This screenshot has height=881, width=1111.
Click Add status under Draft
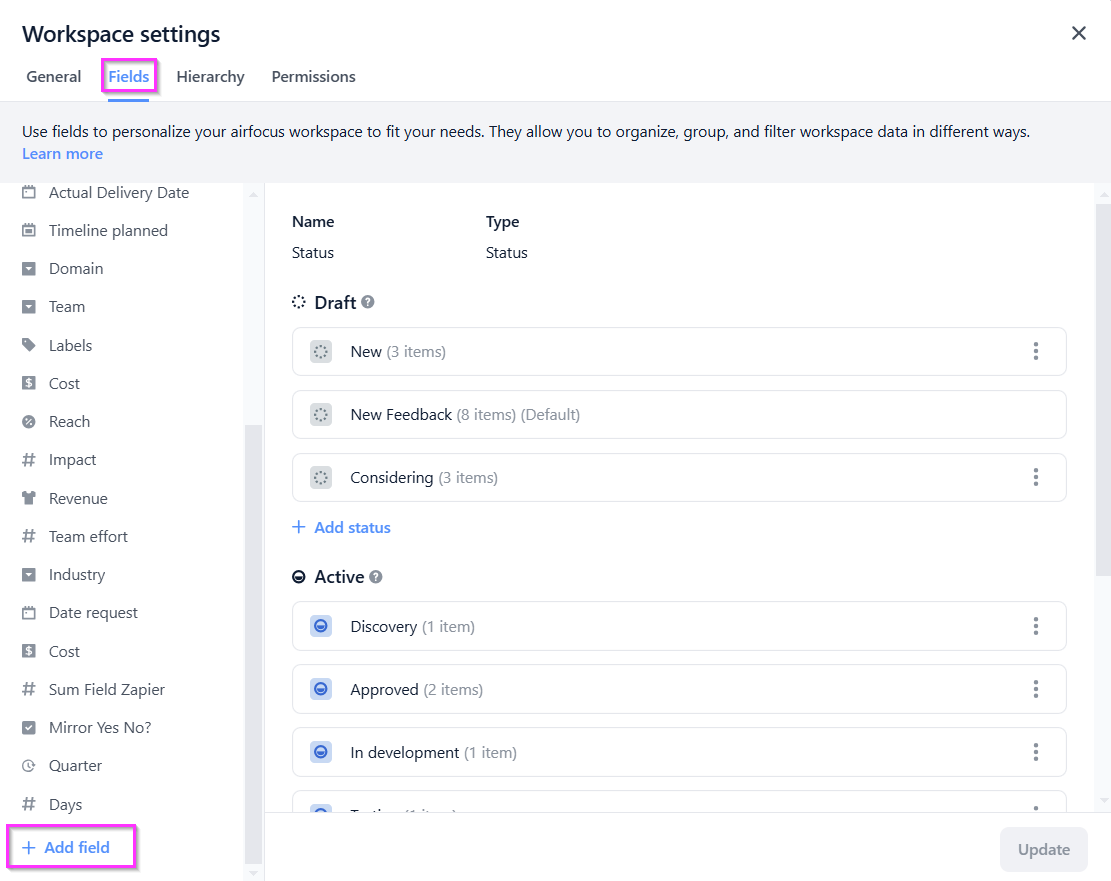click(342, 527)
